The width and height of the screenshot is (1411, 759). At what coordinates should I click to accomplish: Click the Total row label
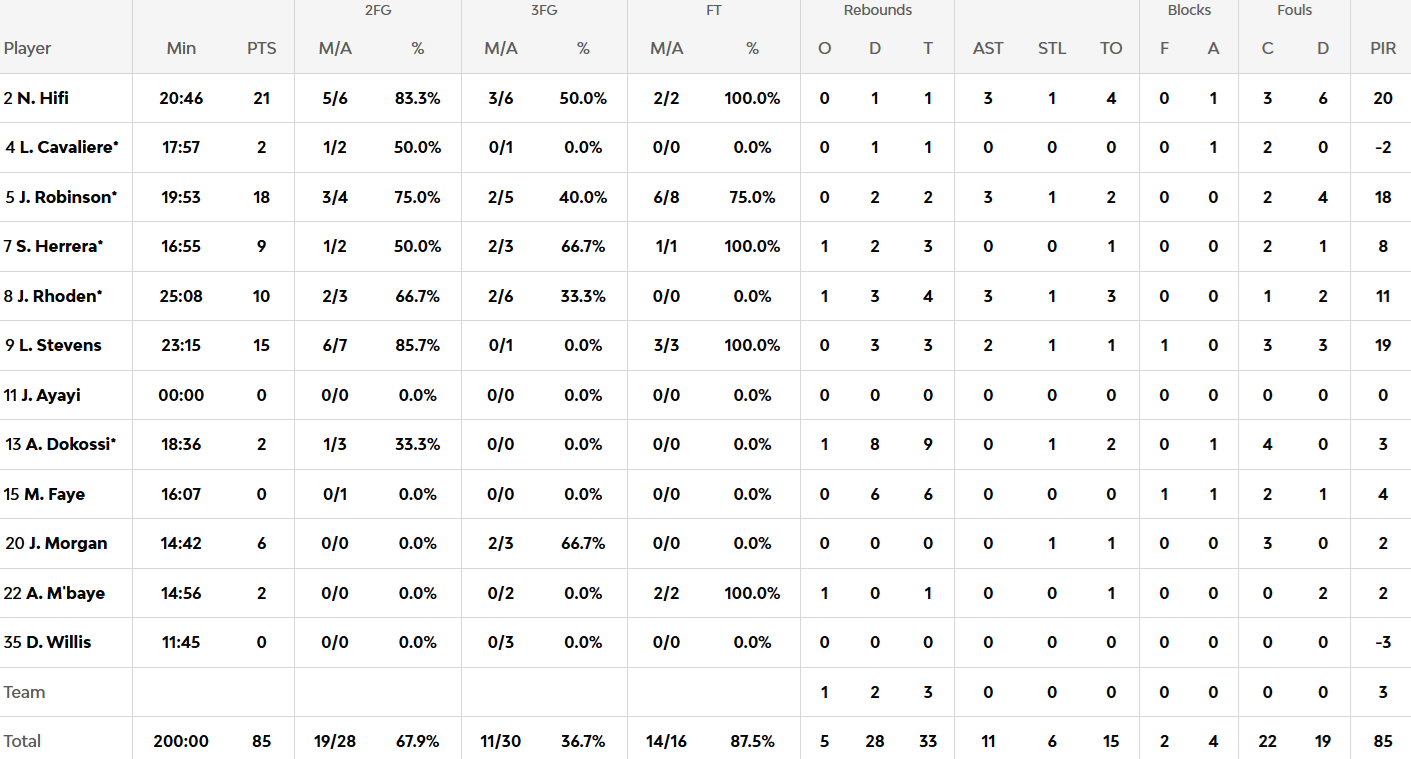[22, 741]
